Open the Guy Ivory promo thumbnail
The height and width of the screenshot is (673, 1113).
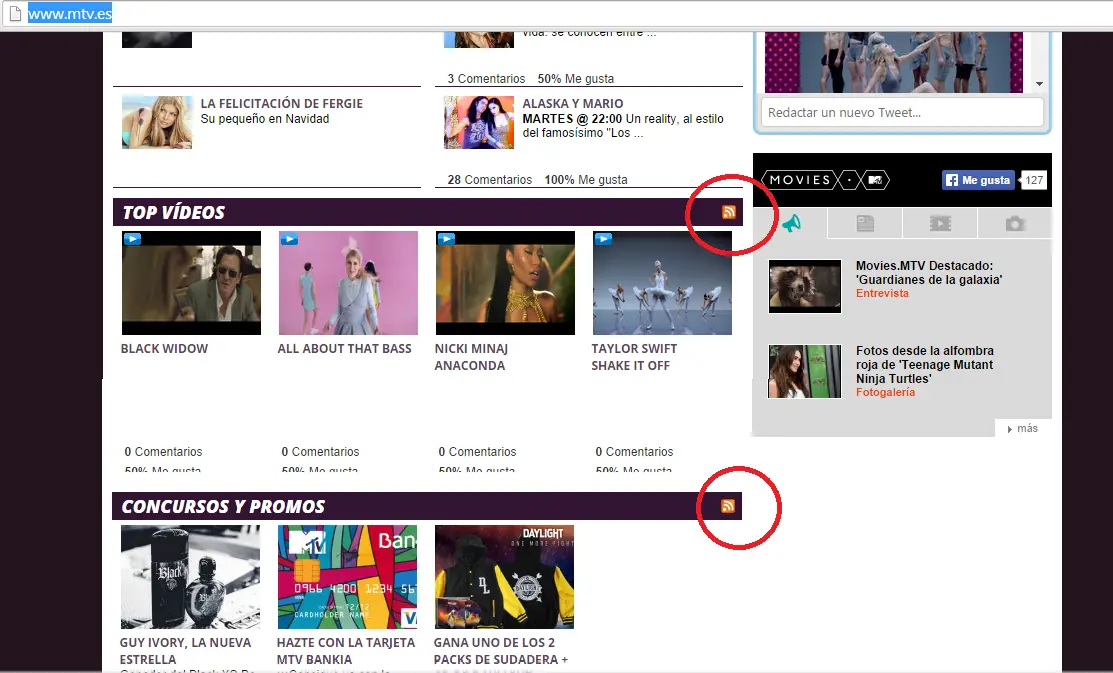pos(190,576)
